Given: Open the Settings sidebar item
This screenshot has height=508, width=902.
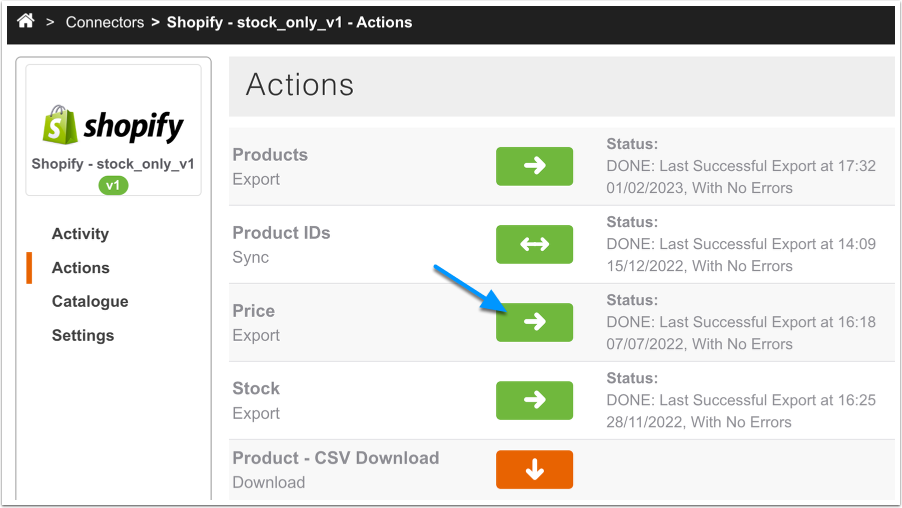Looking at the screenshot, I should coord(83,336).
